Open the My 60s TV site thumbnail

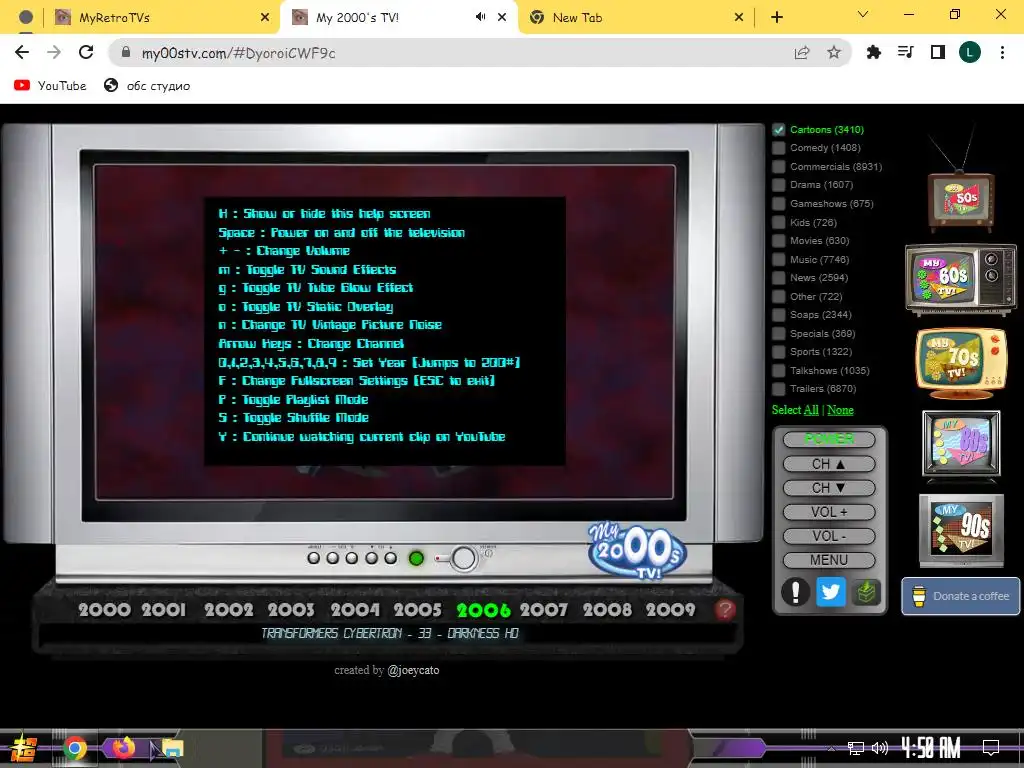click(961, 280)
